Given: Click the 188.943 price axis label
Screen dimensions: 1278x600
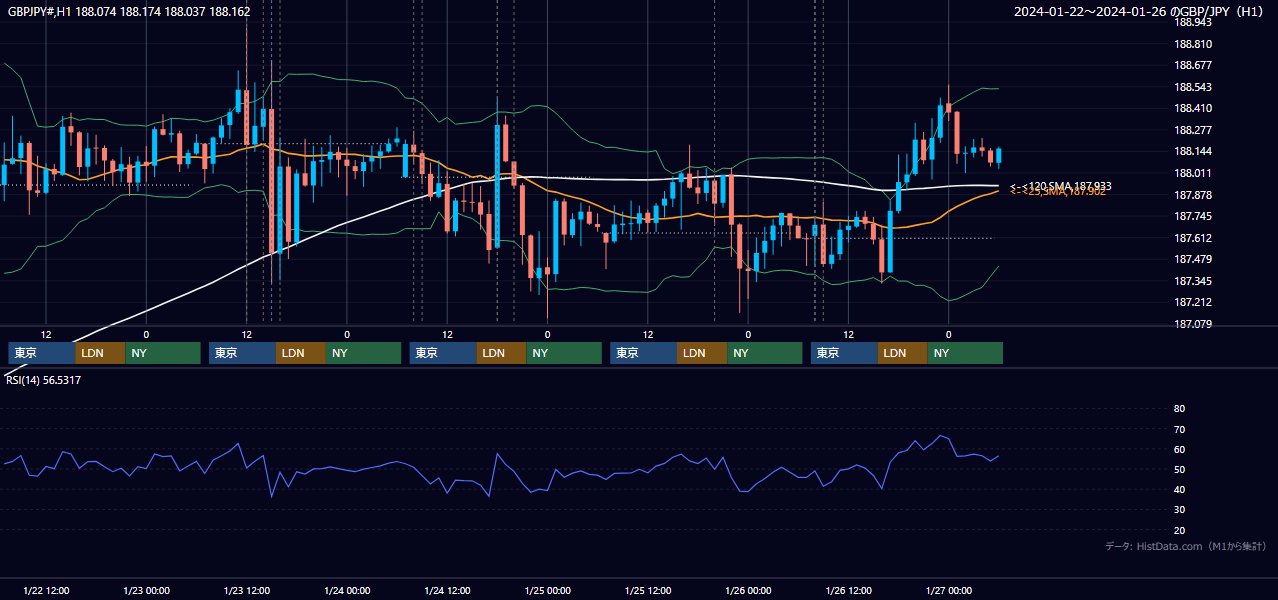Looking at the screenshot, I should (1193, 22).
